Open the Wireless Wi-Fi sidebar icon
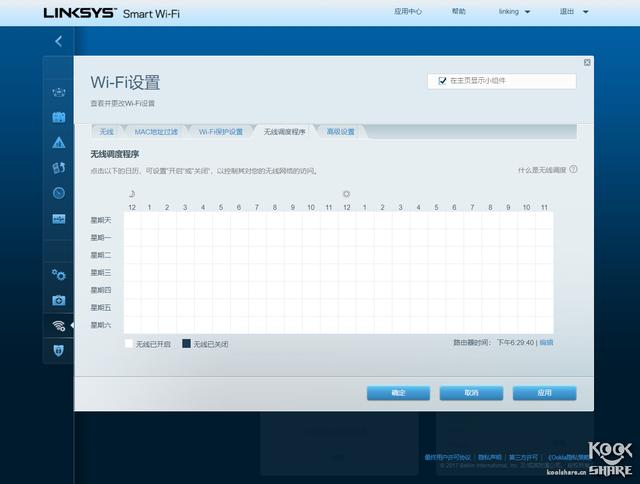The width and height of the screenshot is (640, 484). click(x=59, y=325)
